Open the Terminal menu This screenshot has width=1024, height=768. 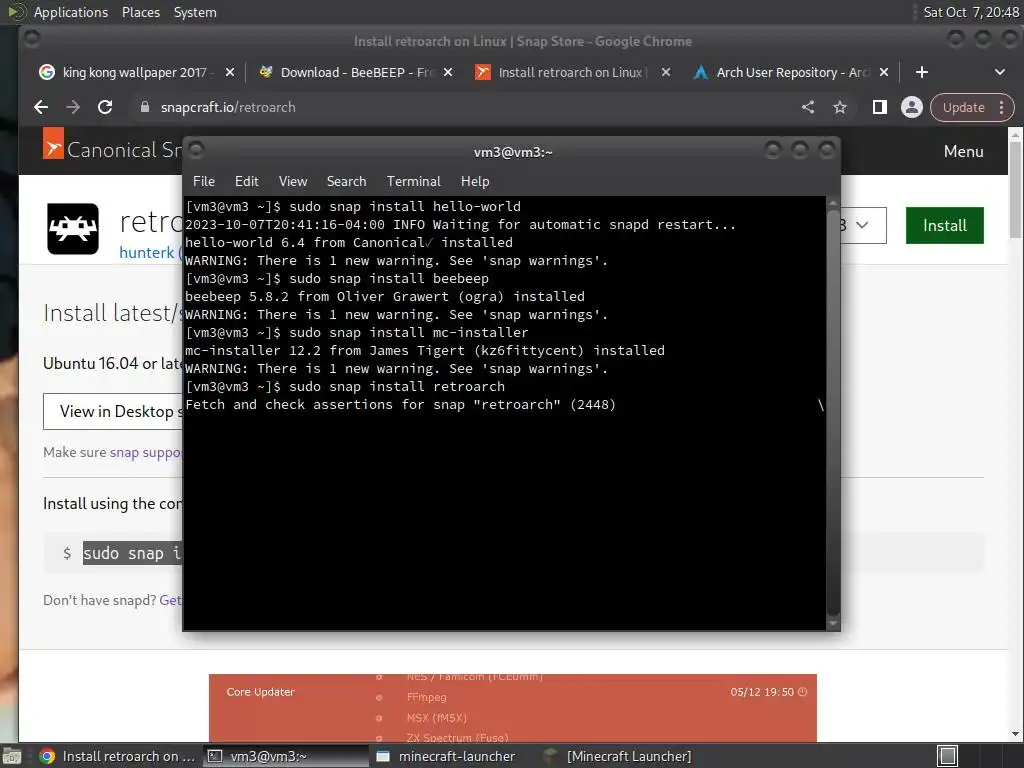pos(413,181)
